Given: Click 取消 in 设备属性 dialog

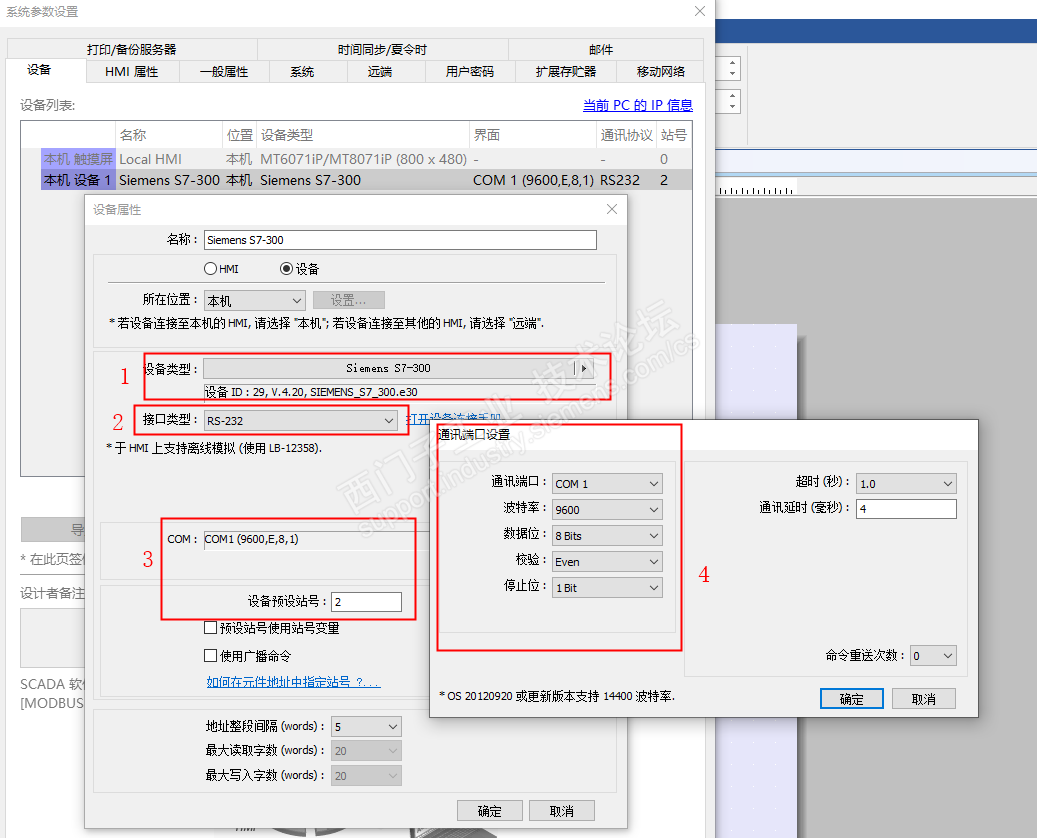Looking at the screenshot, I should (562, 811).
